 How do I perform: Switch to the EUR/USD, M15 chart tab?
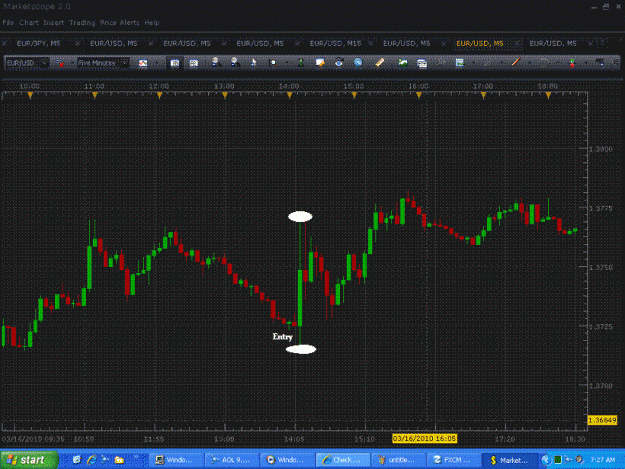pyautogui.click(x=335, y=43)
